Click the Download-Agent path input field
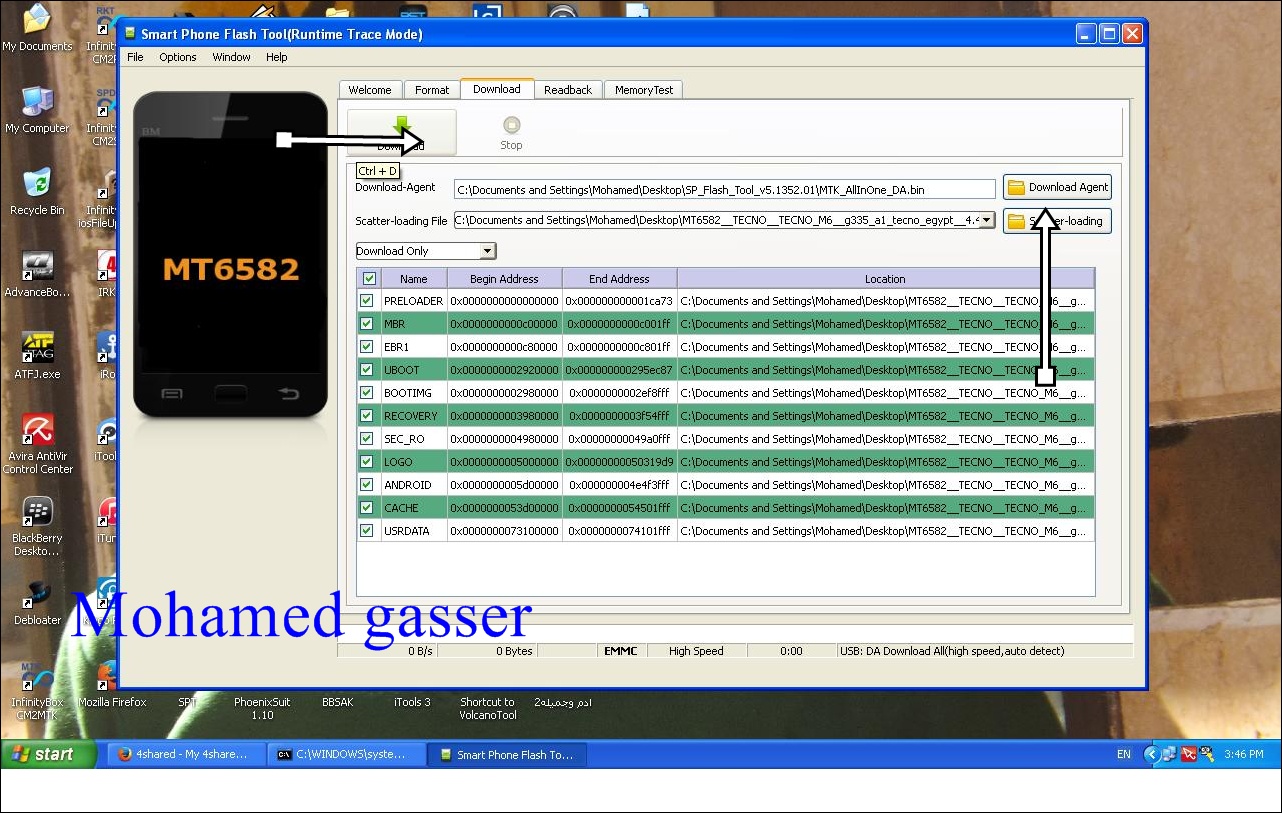The image size is (1282, 813). pos(725,189)
